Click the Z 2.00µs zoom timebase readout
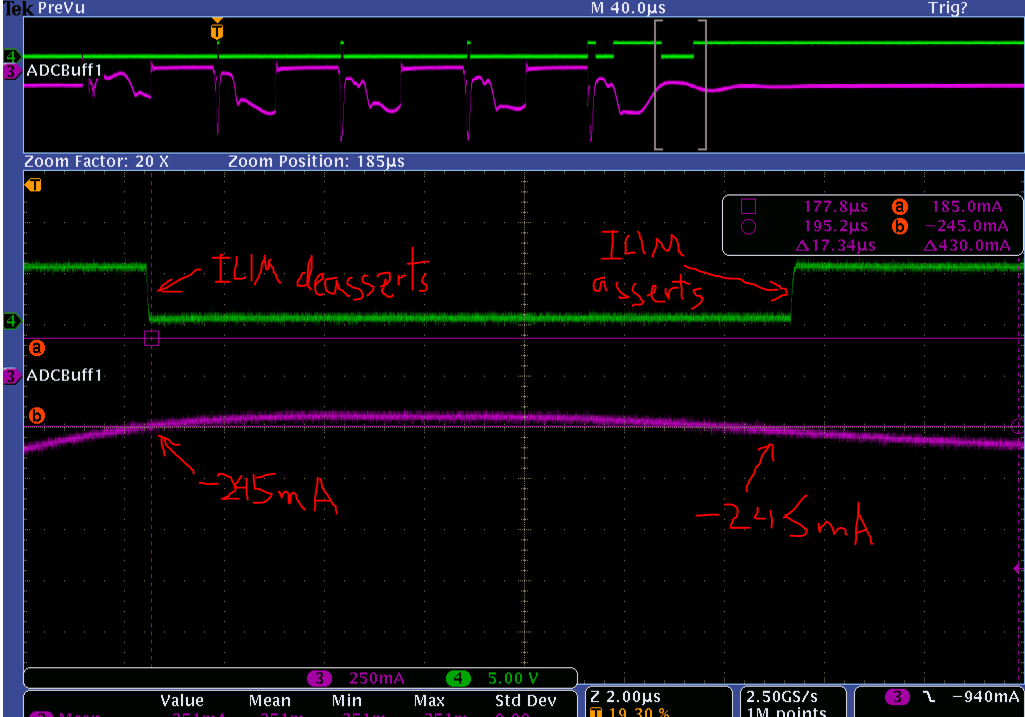Viewport: 1025px width, 717px height. point(625,697)
